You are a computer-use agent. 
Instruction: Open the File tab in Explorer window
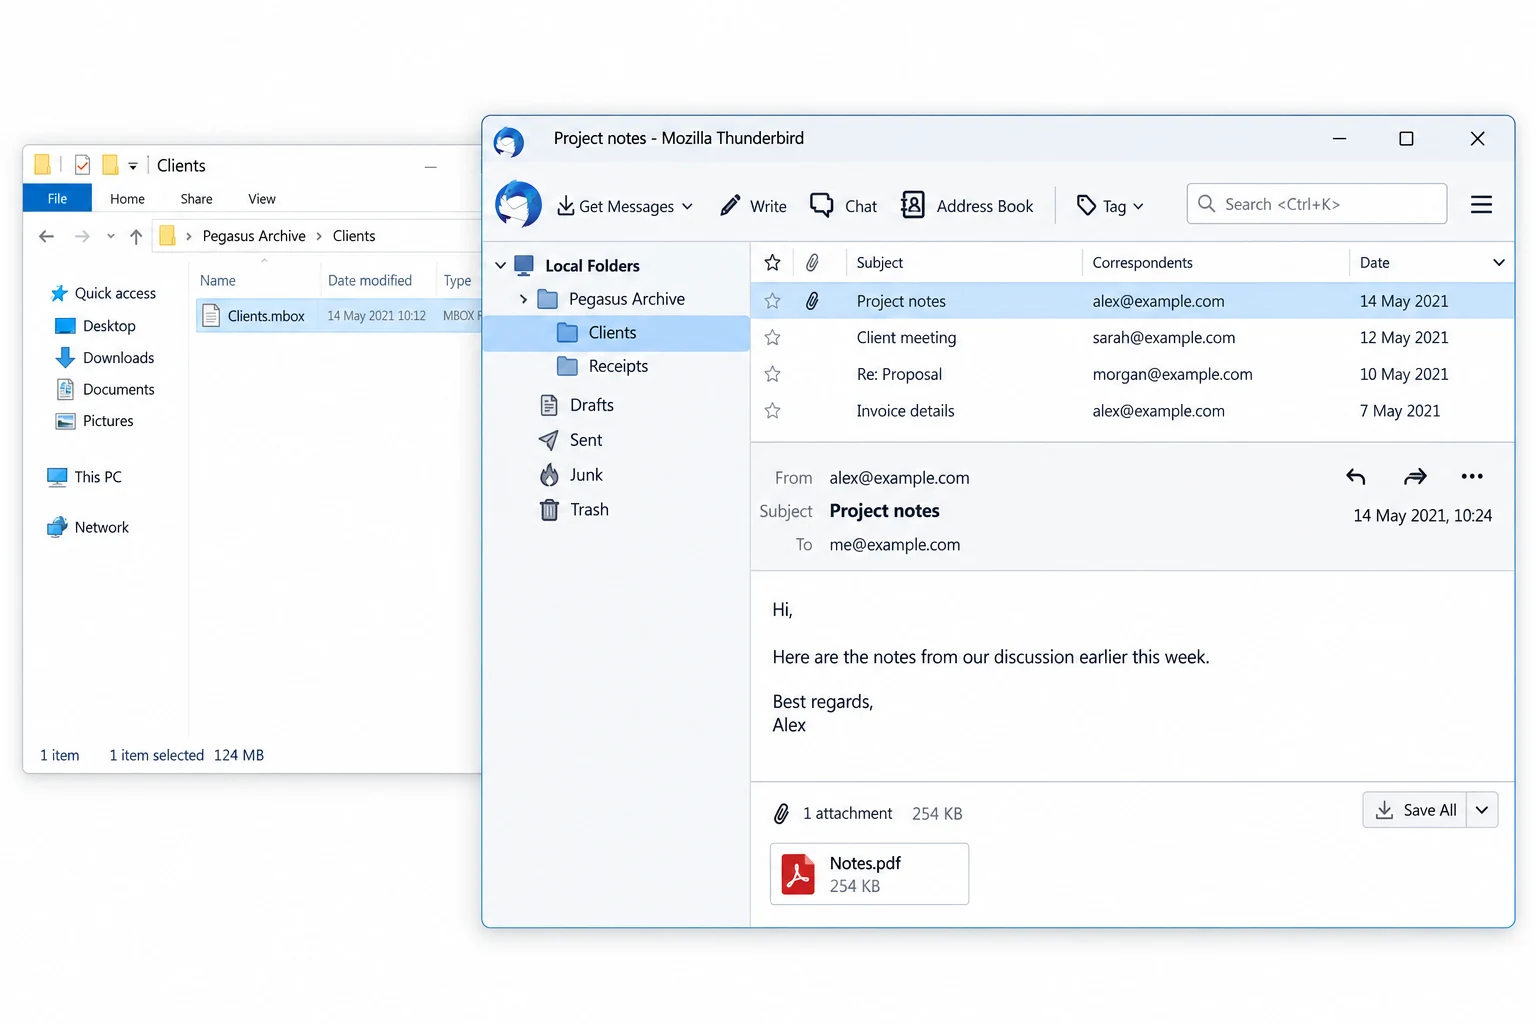click(x=57, y=199)
